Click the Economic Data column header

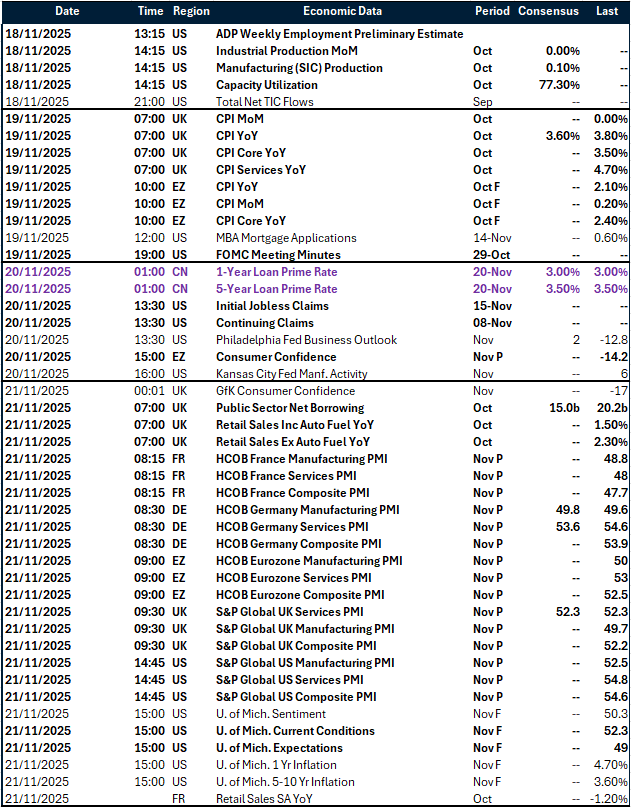click(x=343, y=11)
